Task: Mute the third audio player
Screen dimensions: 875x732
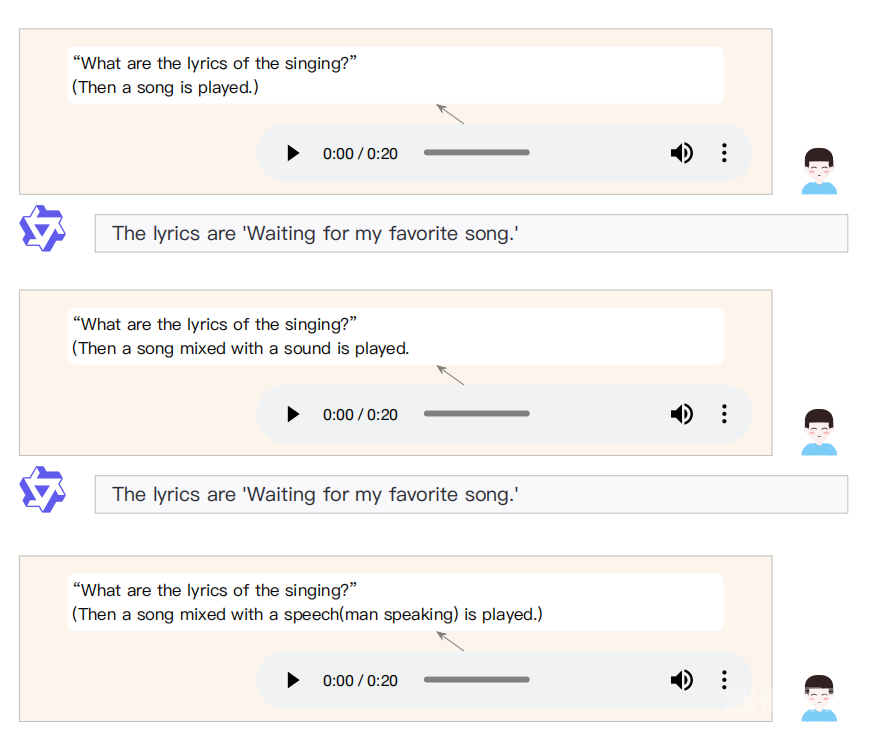Action: 681,680
